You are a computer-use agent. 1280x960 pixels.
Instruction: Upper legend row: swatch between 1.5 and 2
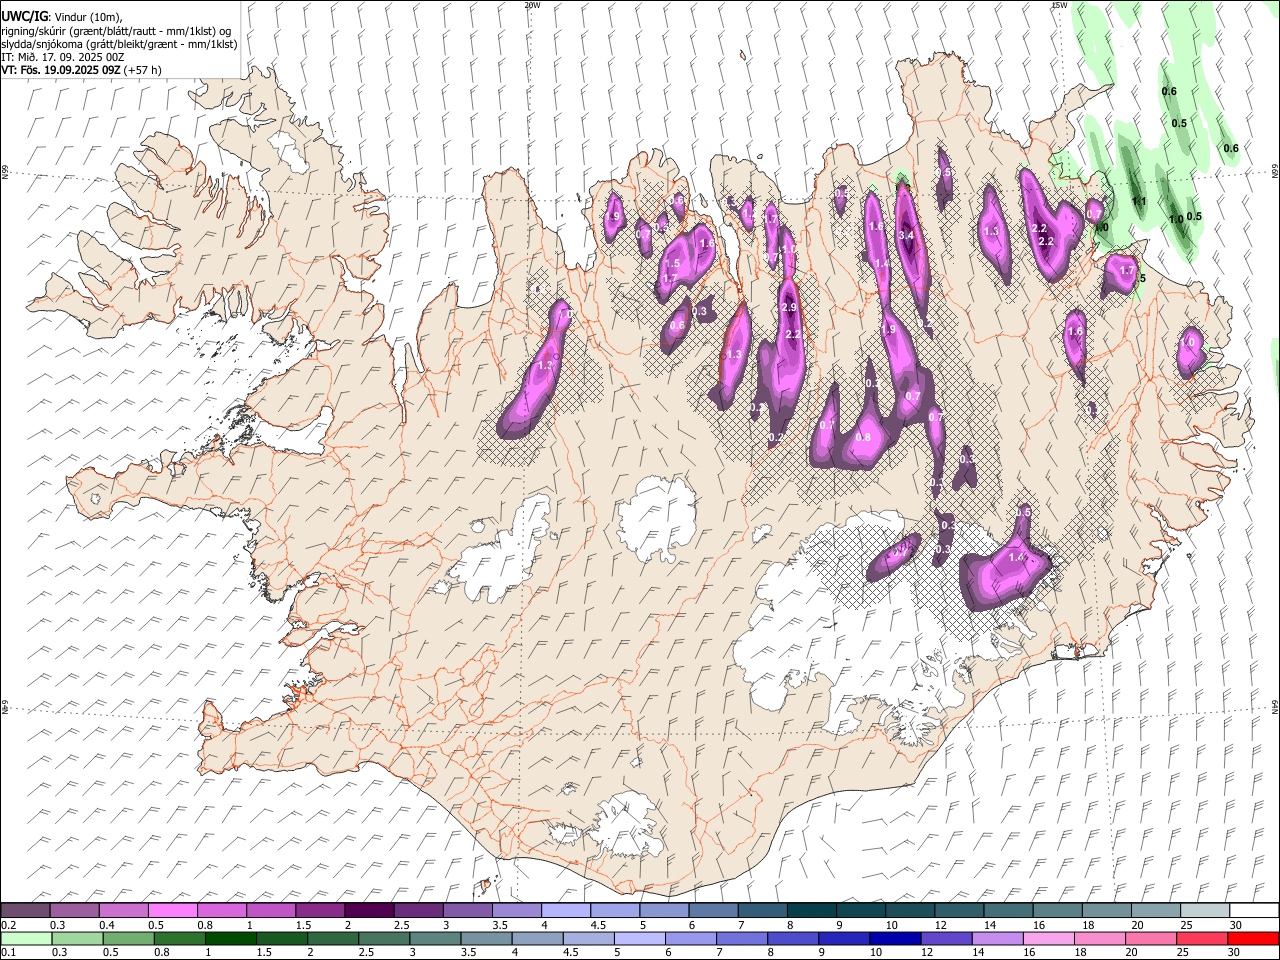pyautogui.click(x=320, y=910)
